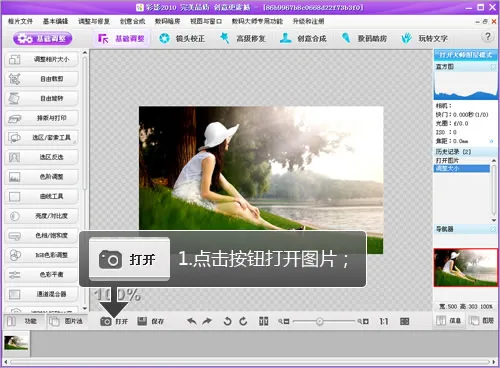Click the undo arrow icon
Image resolution: width=500 pixels, height=368 pixels.
(x=192, y=321)
